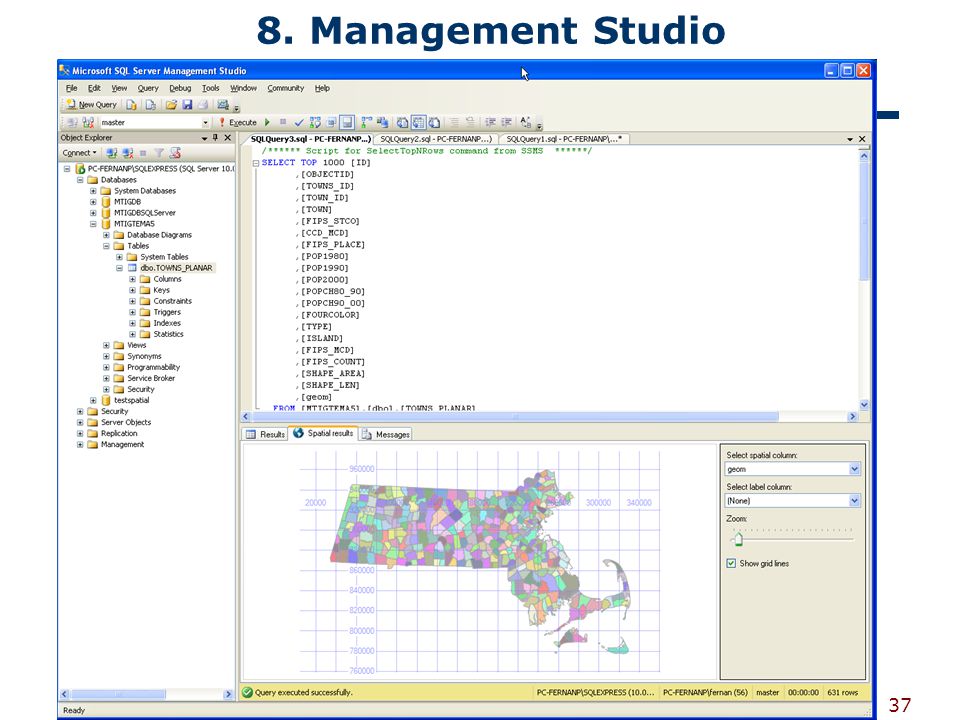The height and width of the screenshot is (720, 960).
Task: Switch output to Results to Text icon
Action: [x=402, y=122]
